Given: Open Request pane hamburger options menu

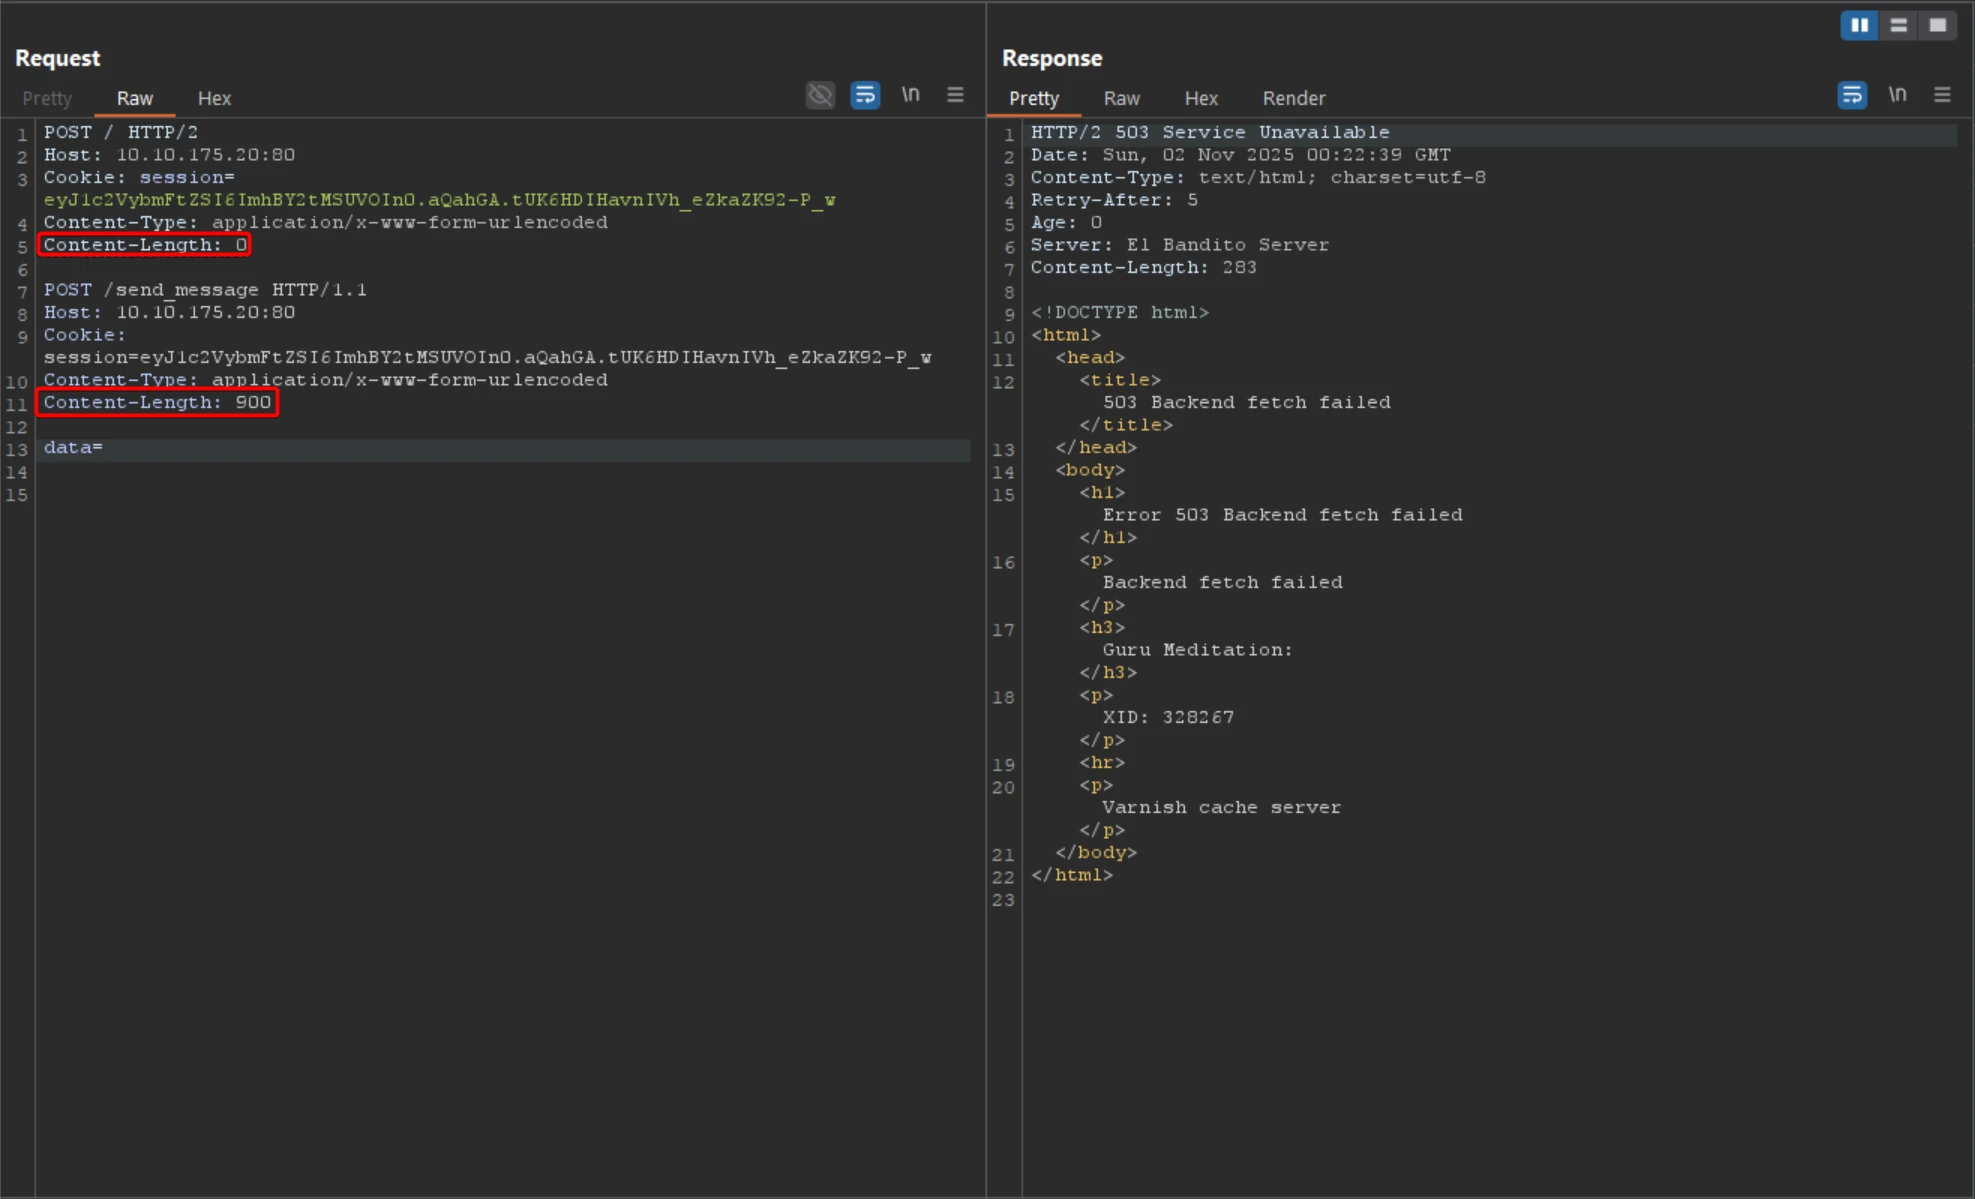Looking at the screenshot, I should tap(955, 95).
